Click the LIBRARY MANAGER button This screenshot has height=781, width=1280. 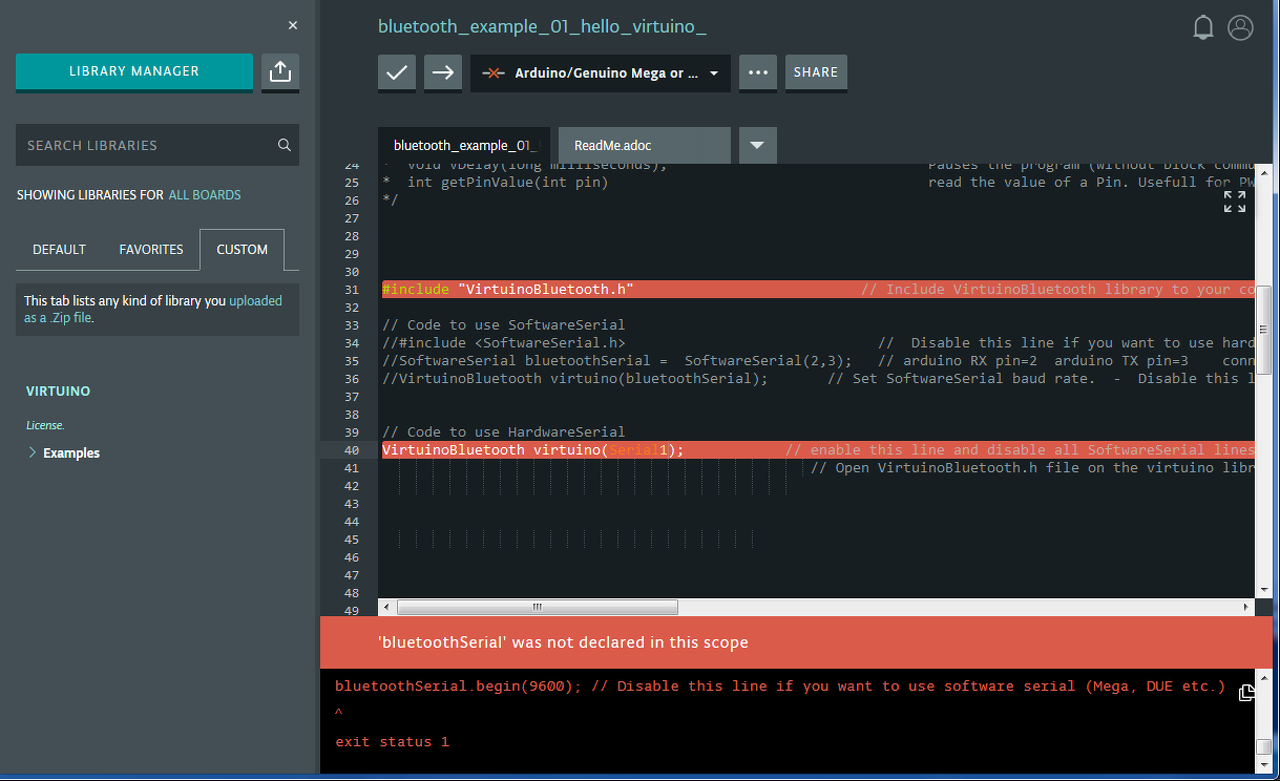click(134, 72)
